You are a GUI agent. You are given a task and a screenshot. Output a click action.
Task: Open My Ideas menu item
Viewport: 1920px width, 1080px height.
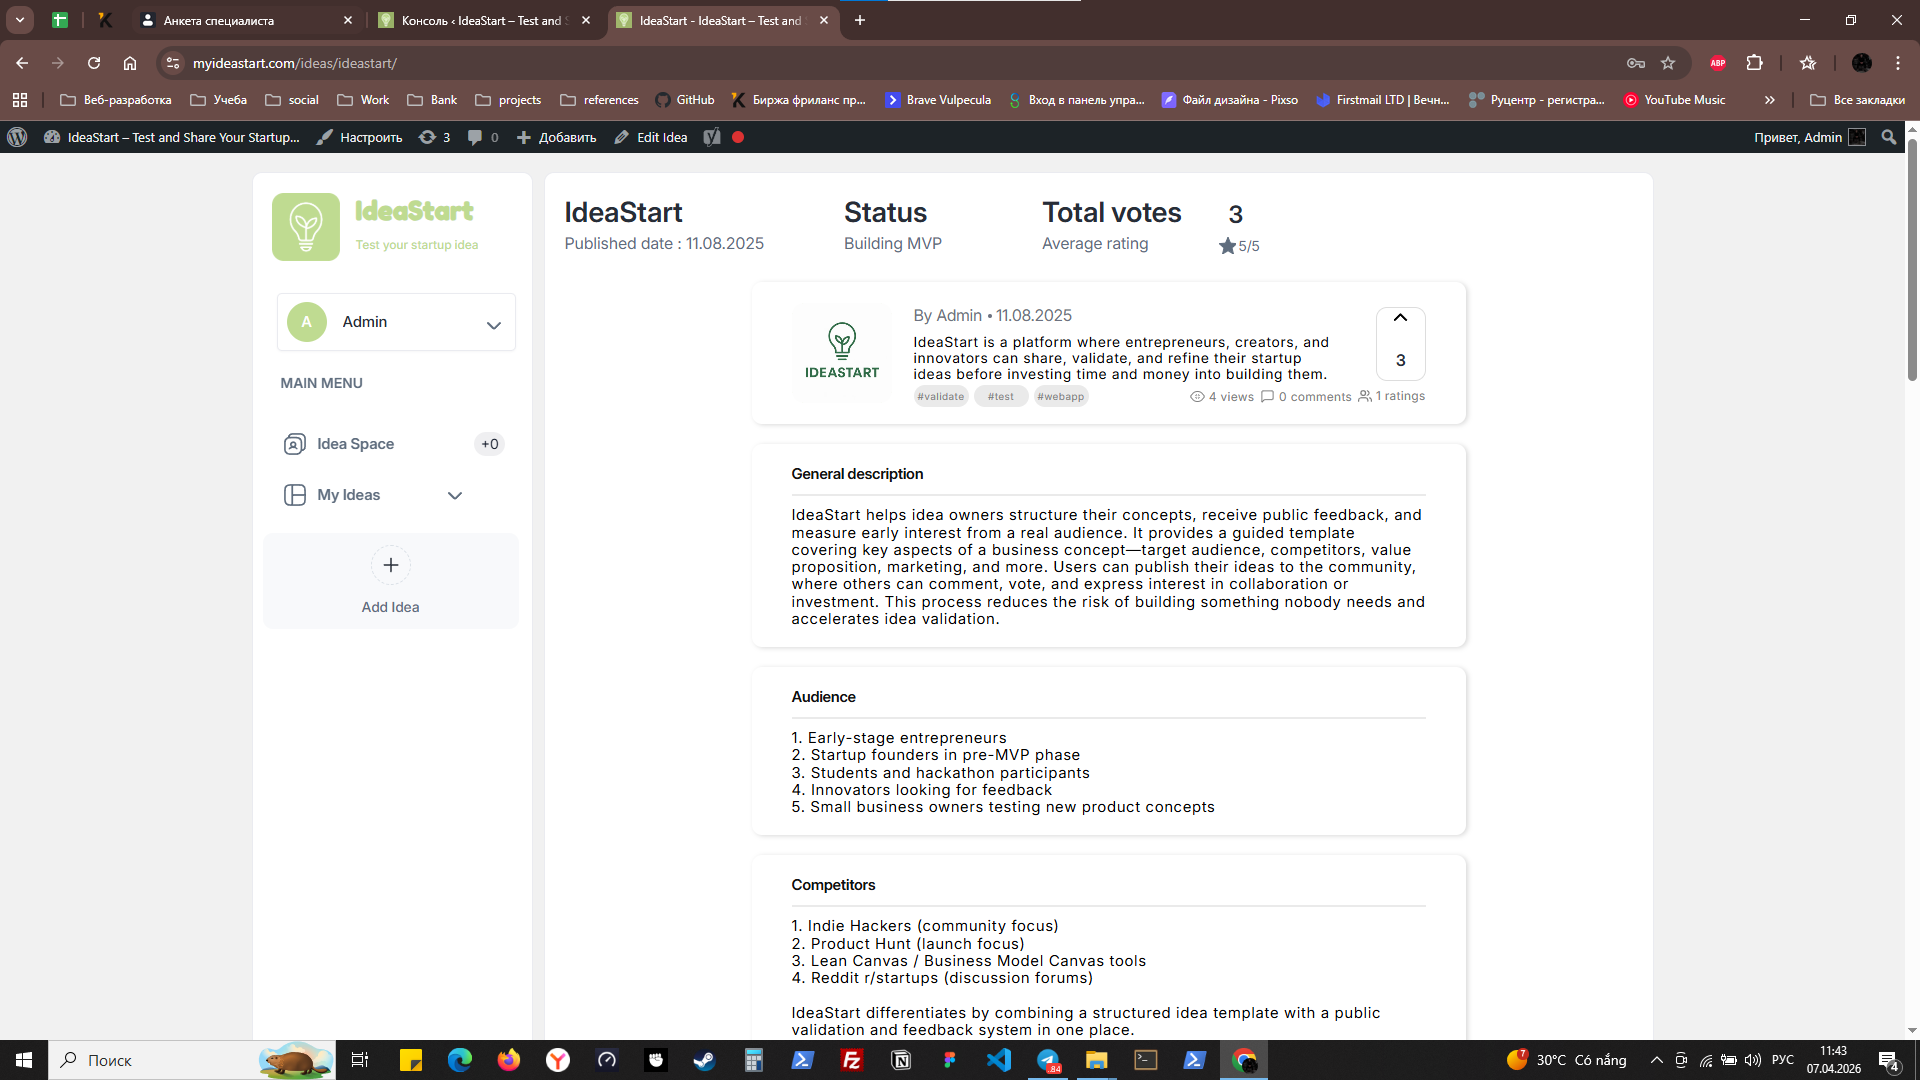pyautogui.click(x=348, y=495)
